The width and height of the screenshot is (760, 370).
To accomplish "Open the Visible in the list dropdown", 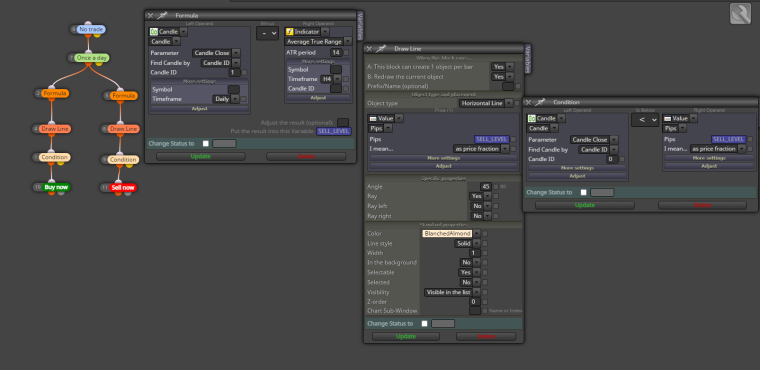I will tap(452, 292).
